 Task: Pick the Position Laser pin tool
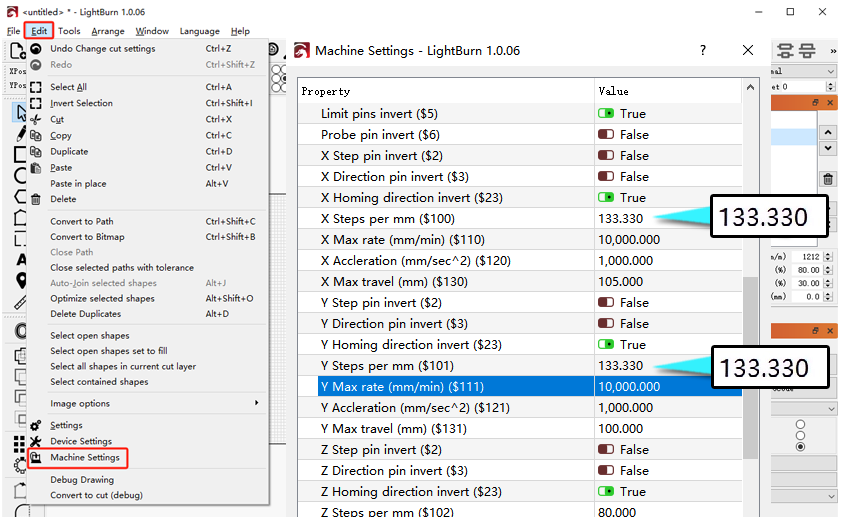pyautogui.click(x=21, y=281)
